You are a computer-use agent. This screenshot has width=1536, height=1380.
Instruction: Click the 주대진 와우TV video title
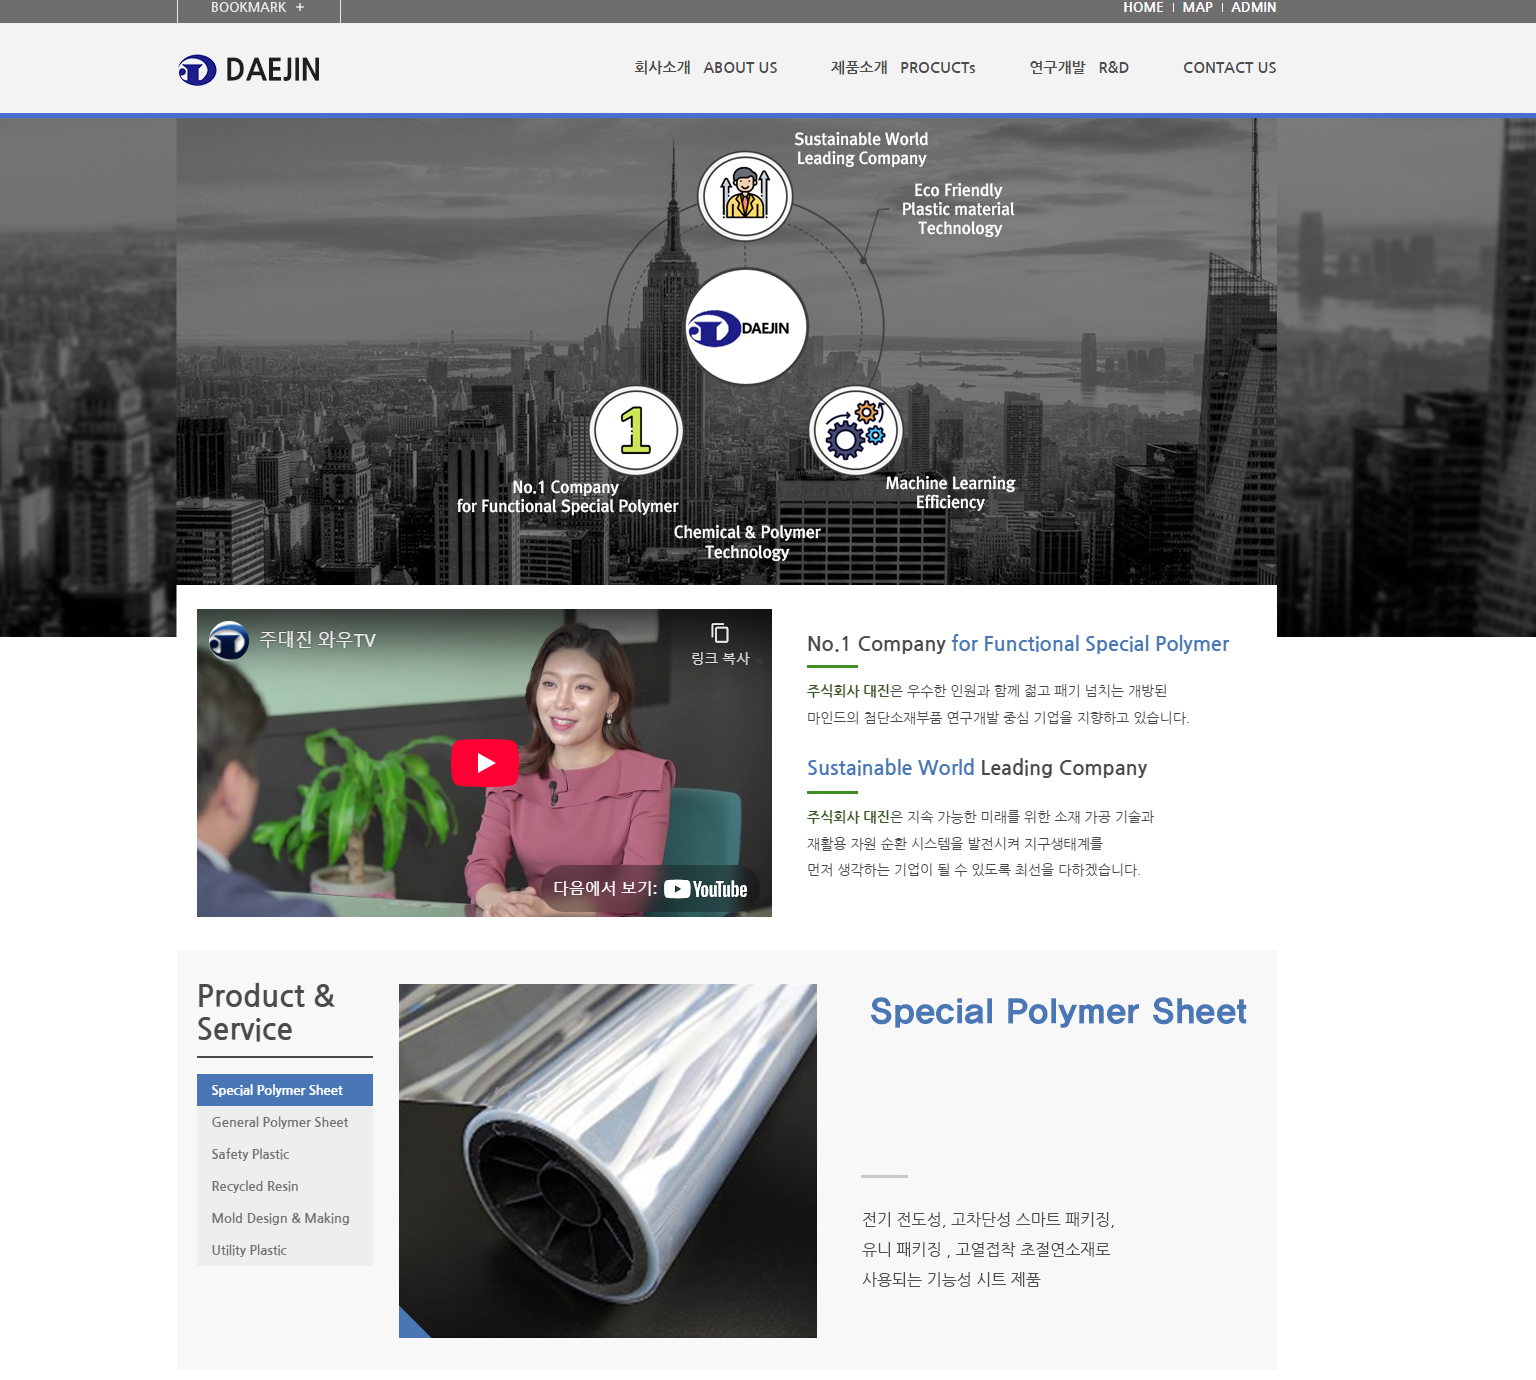pyautogui.click(x=318, y=639)
